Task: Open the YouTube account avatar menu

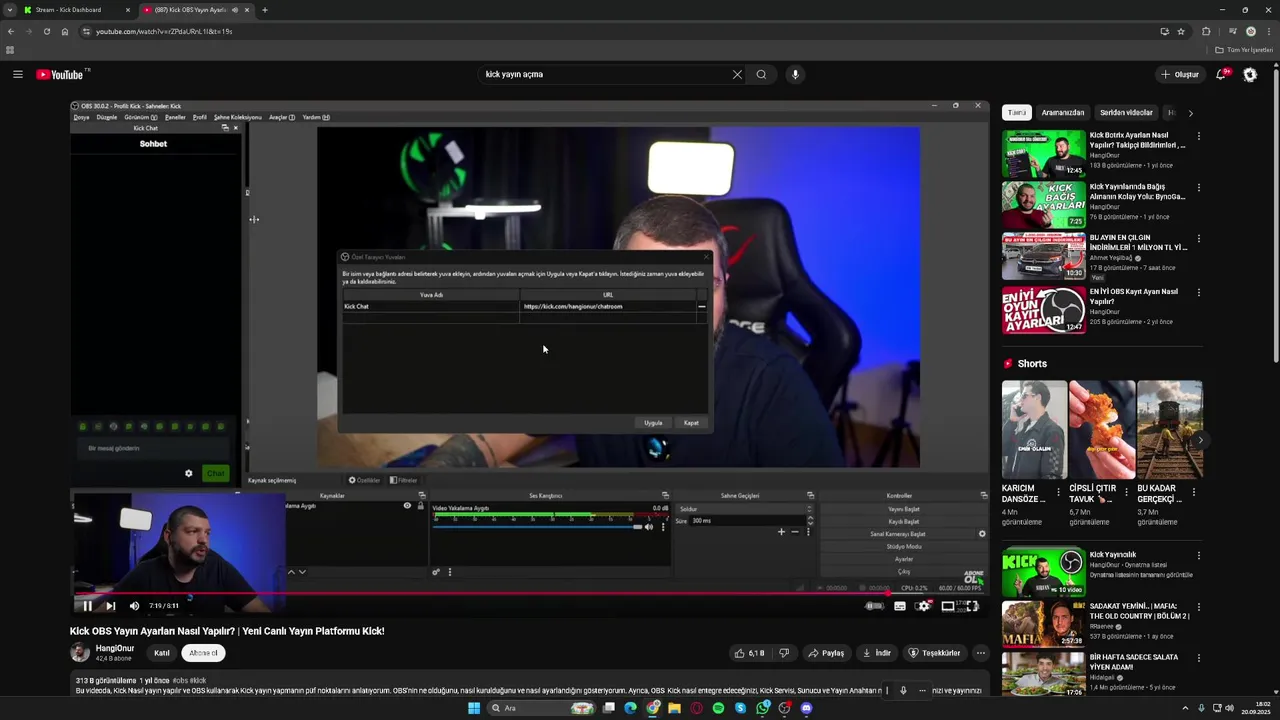Action: (x=1249, y=74)
